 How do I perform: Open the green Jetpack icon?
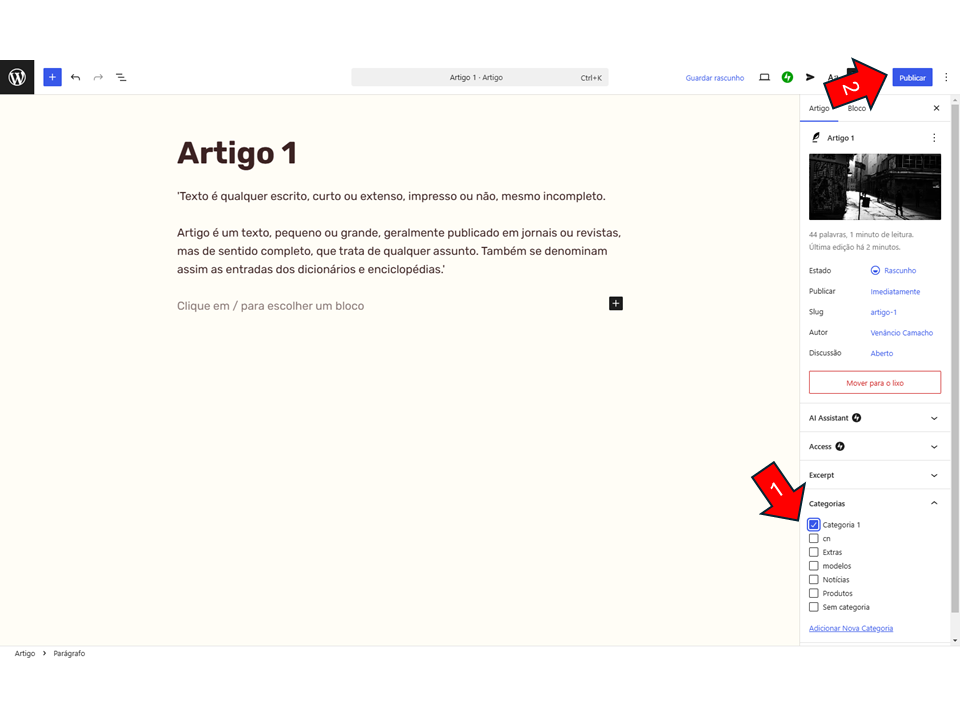coord(787,77)
